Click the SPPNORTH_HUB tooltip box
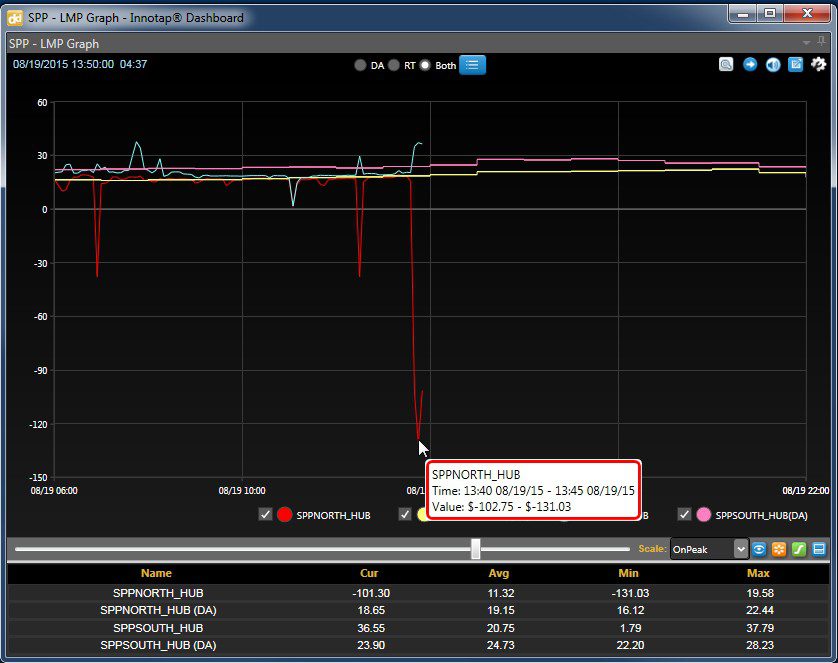 (x=533, y=490)
